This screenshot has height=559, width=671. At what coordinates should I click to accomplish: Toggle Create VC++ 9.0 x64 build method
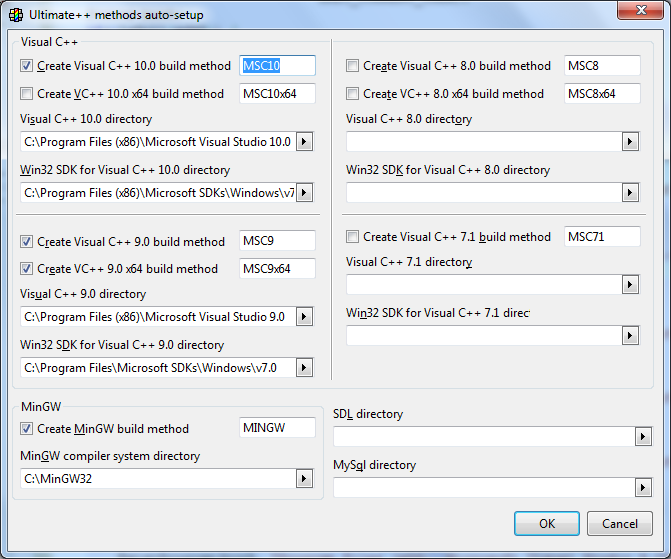point(27,269)
